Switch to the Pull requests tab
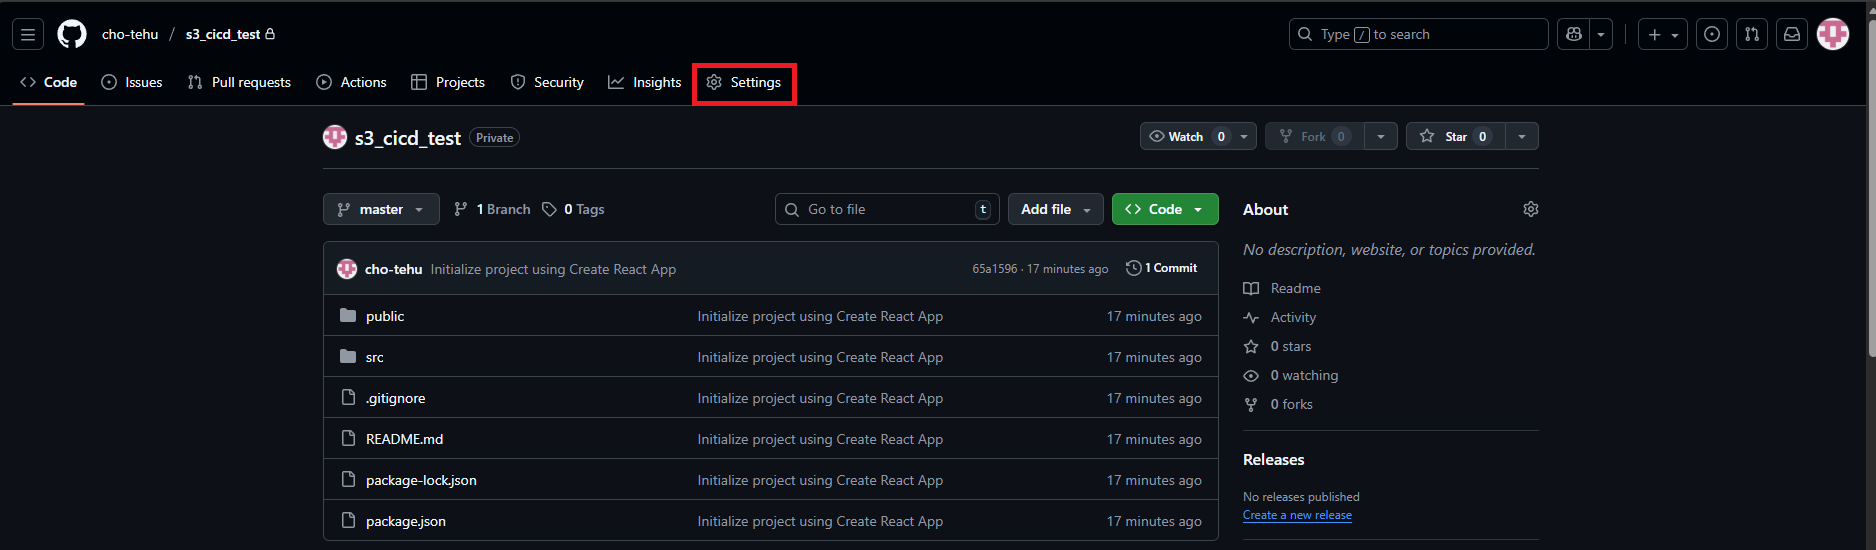1876x550 pixels. [x=239, y=82]
